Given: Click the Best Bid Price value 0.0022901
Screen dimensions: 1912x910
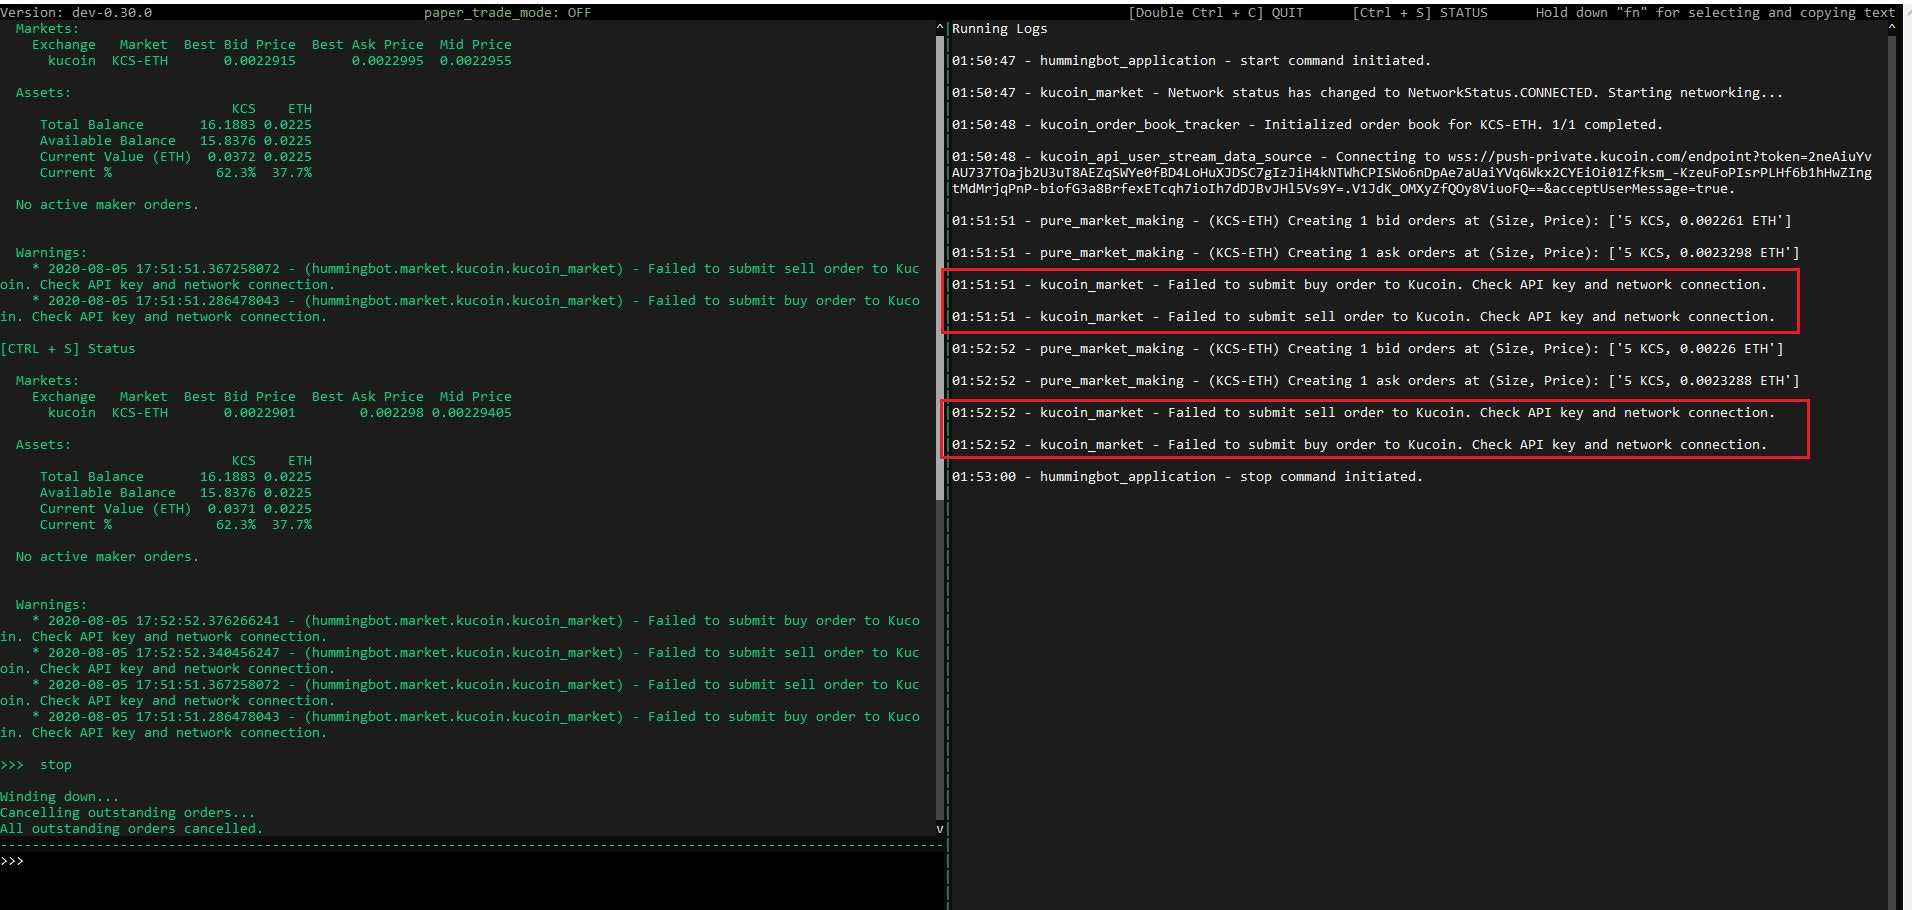Looking at the screenshot, I should [x=259, y=413].
